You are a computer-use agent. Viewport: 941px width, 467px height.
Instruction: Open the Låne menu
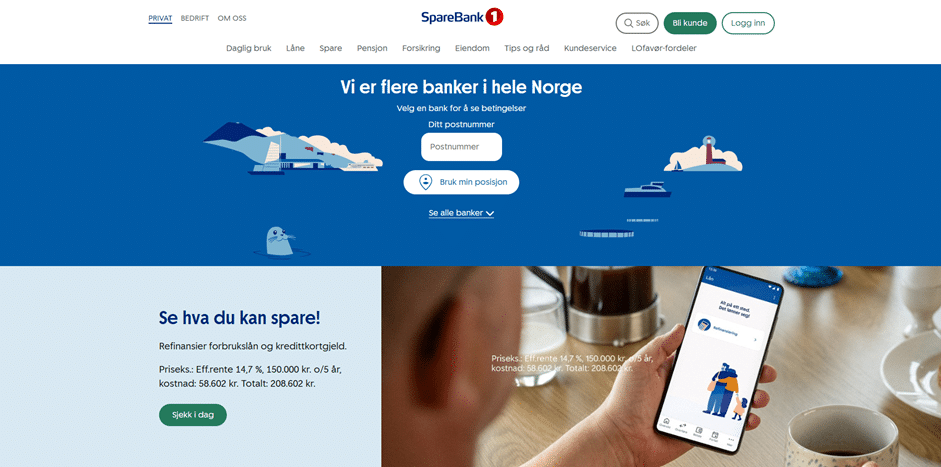(x=295, y=49)
